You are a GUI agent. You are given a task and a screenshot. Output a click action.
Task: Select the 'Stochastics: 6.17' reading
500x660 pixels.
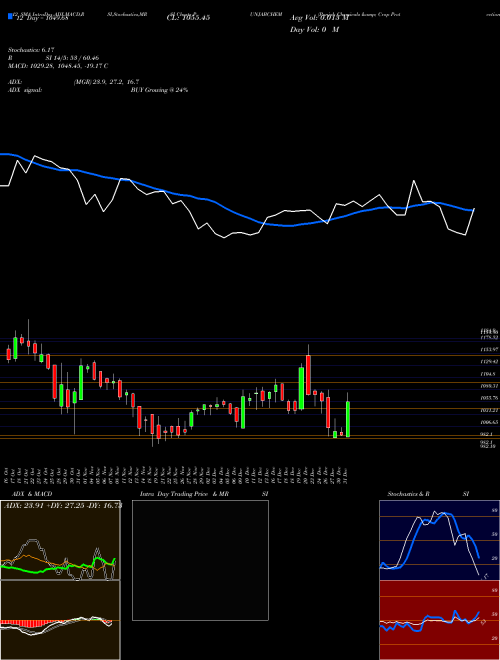(31, 50)
